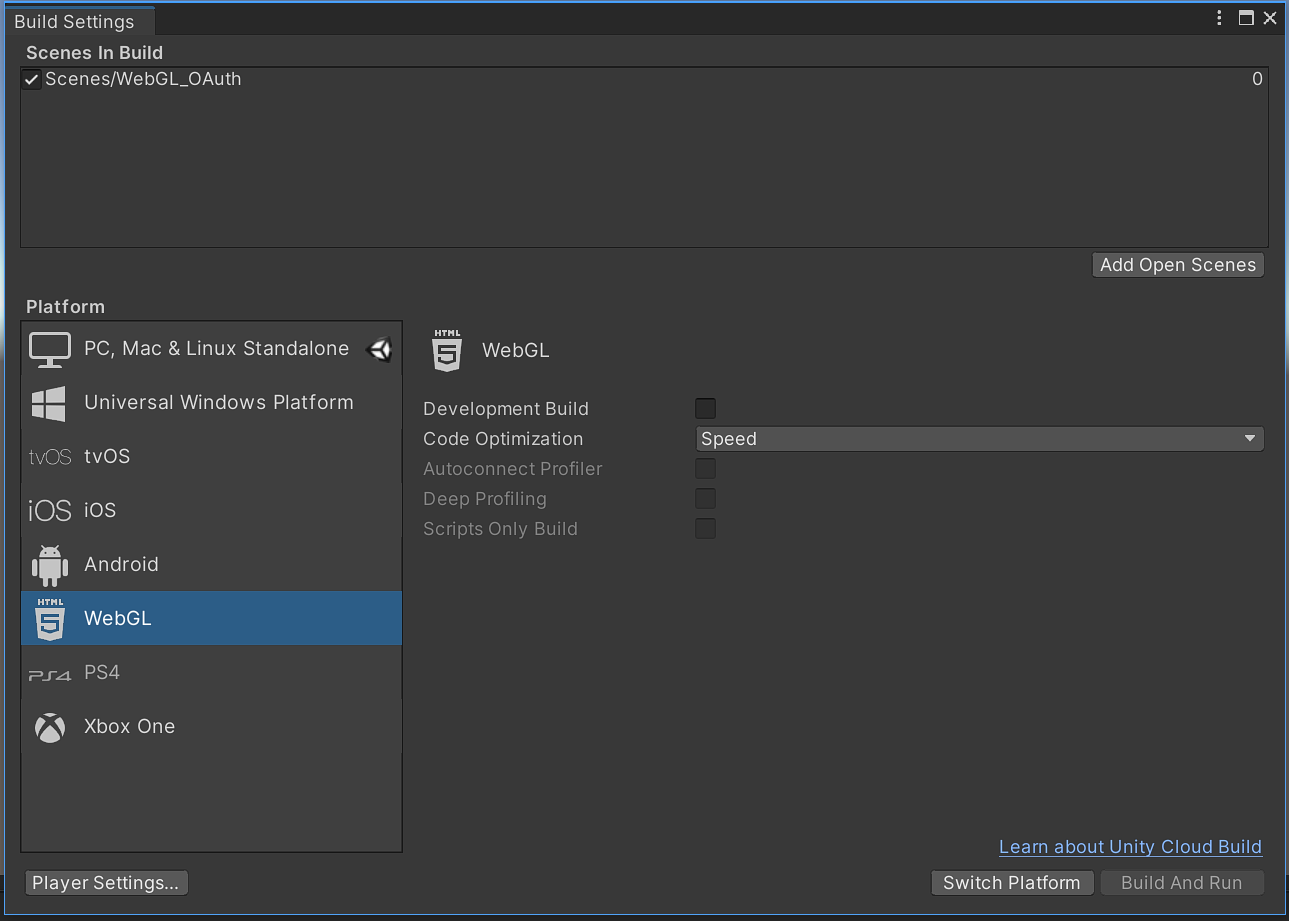Click the Switch Platform button
Screen dimensions: 1289x921
pyautogui.click(x=1011, y=883)
